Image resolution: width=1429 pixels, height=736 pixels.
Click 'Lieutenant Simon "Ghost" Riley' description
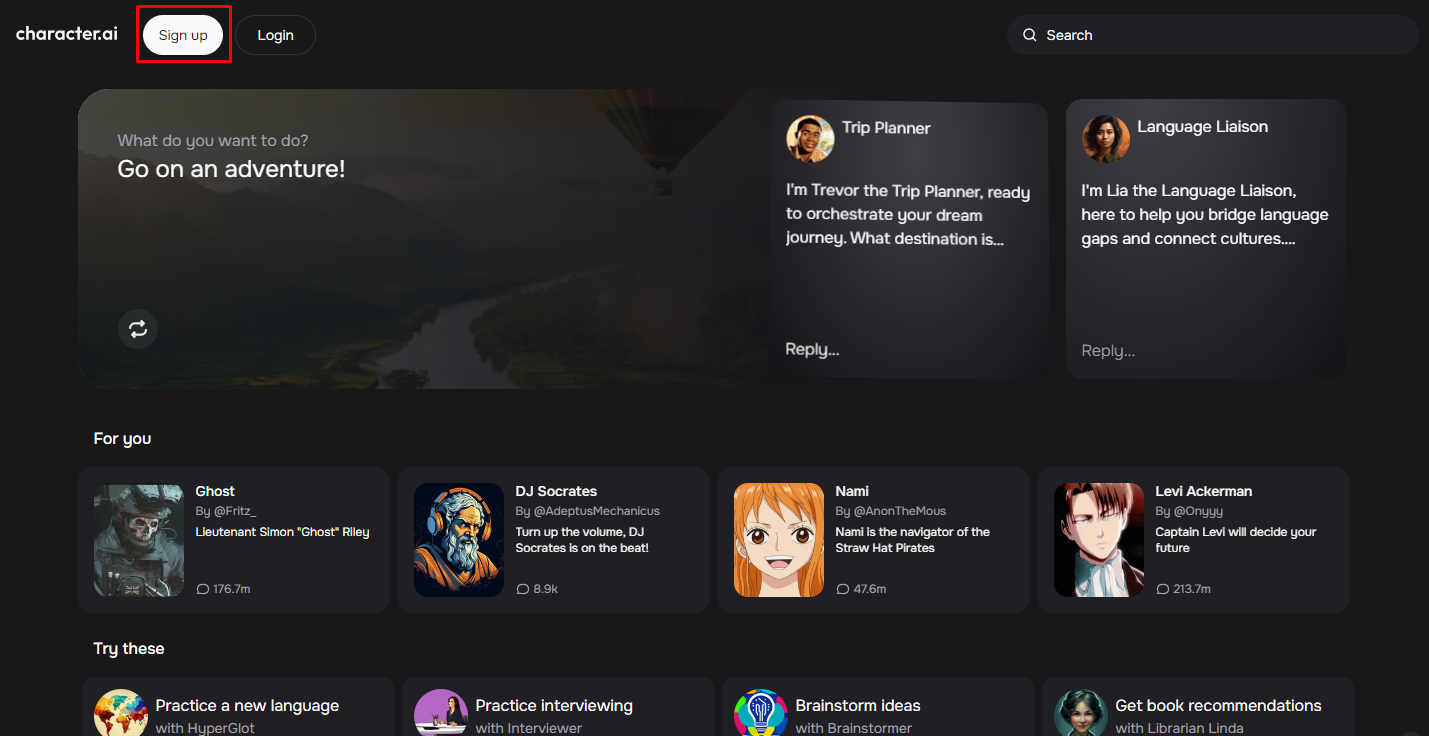click(283, 532)
